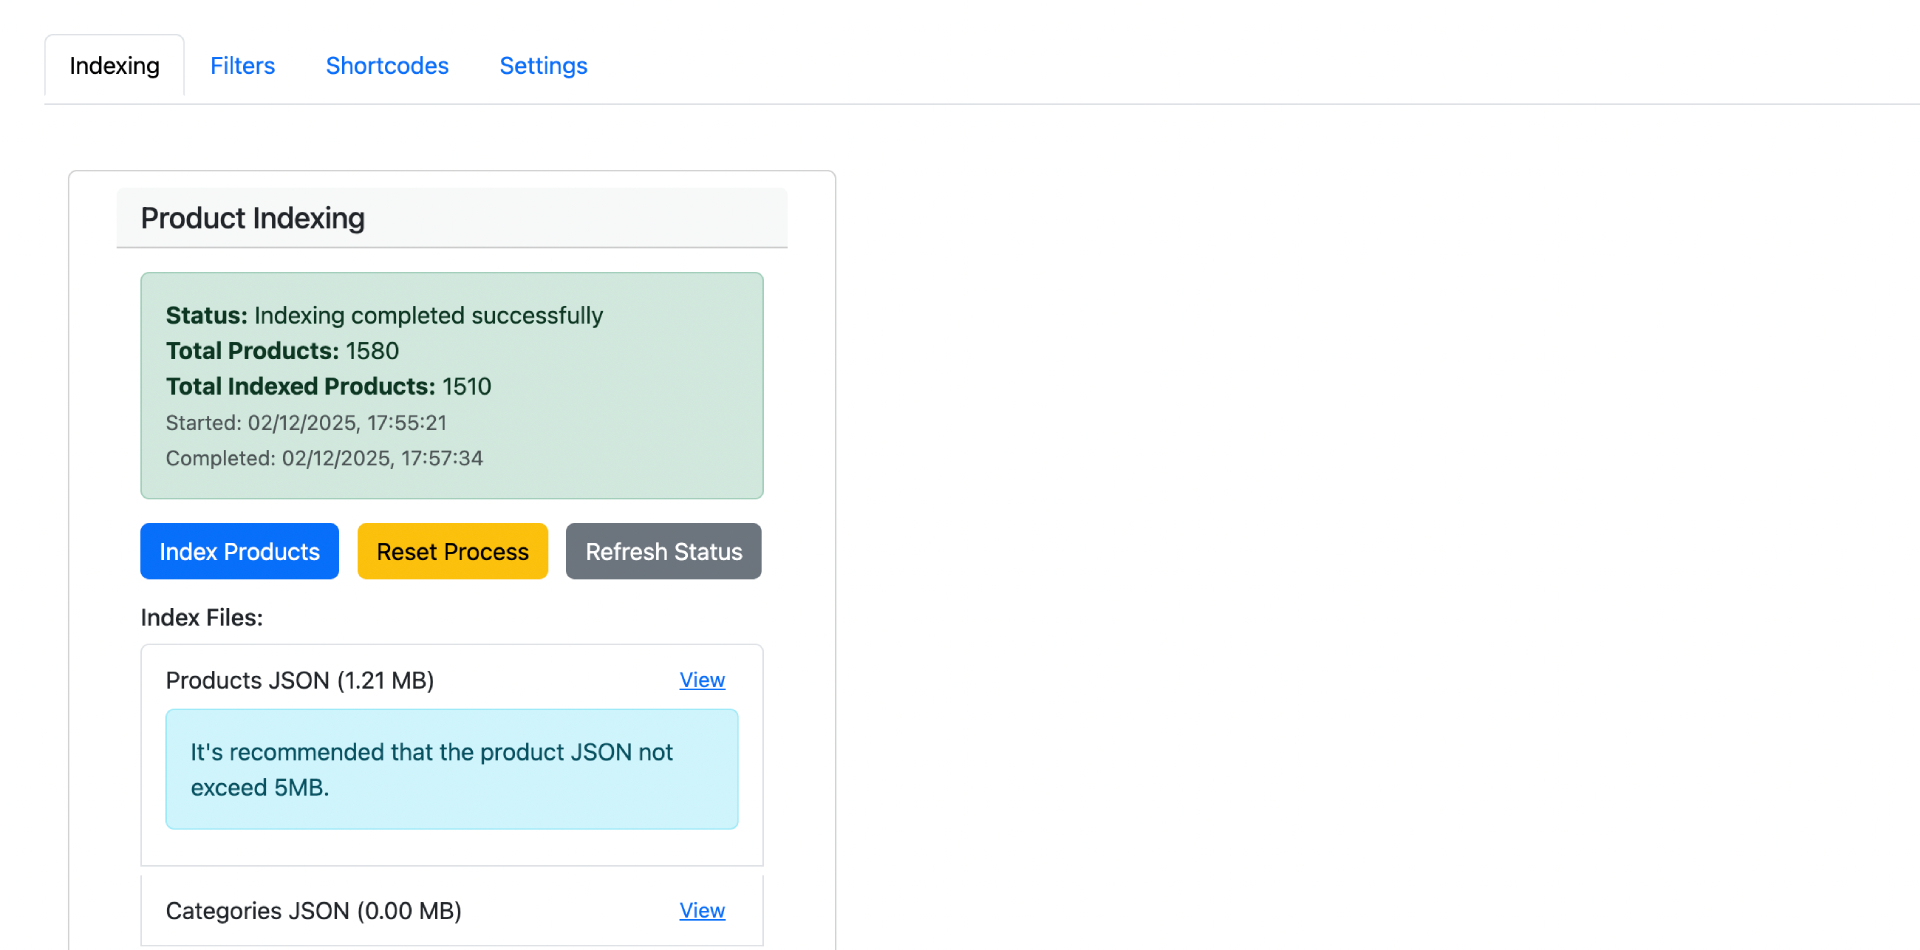Click the Index Files label
This screenshot has width=1920, height=950.
201,617
